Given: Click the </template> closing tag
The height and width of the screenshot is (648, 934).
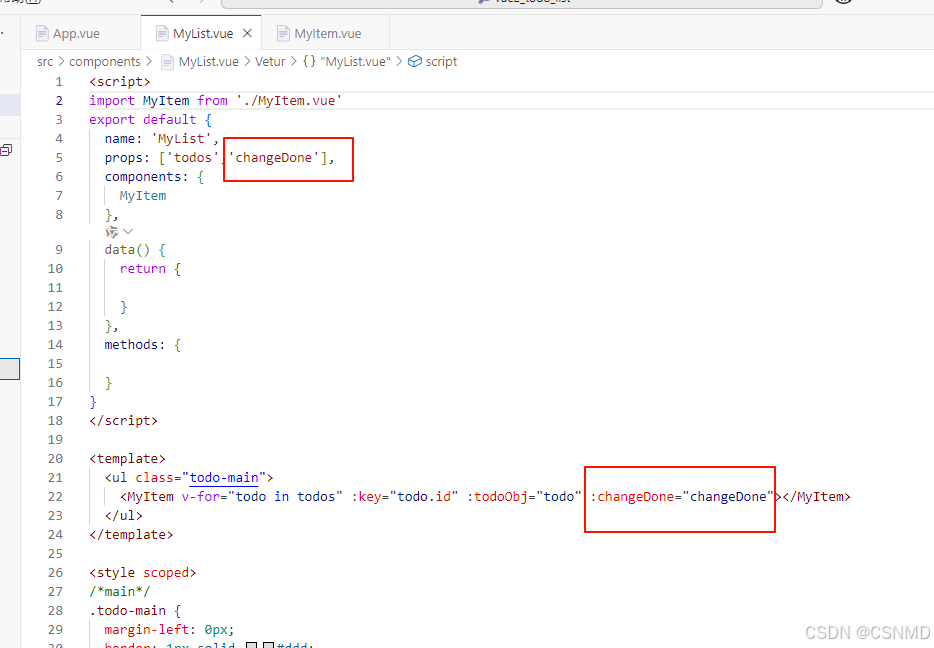Looking at the screenshot, I should (131, 535).
